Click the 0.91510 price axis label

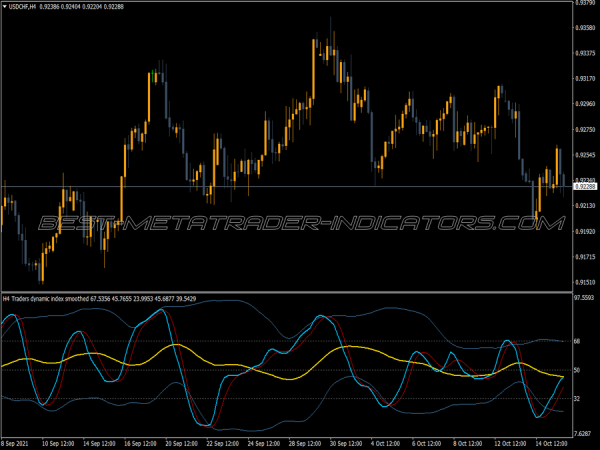click(x=585, y=282)
